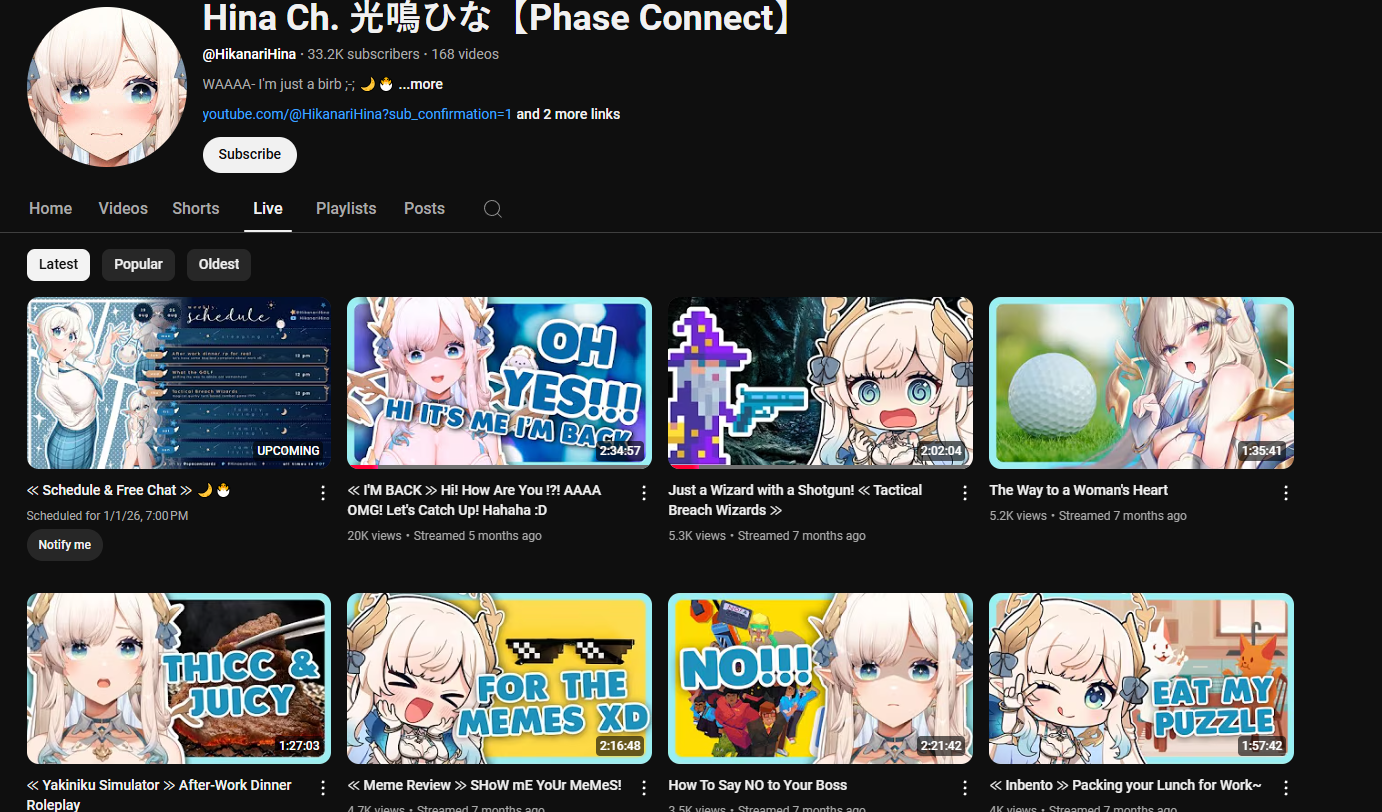Open Yakiniku Simulator stream title link
The height and width of the screenshot is (812, 1382).
coord(159,795)
